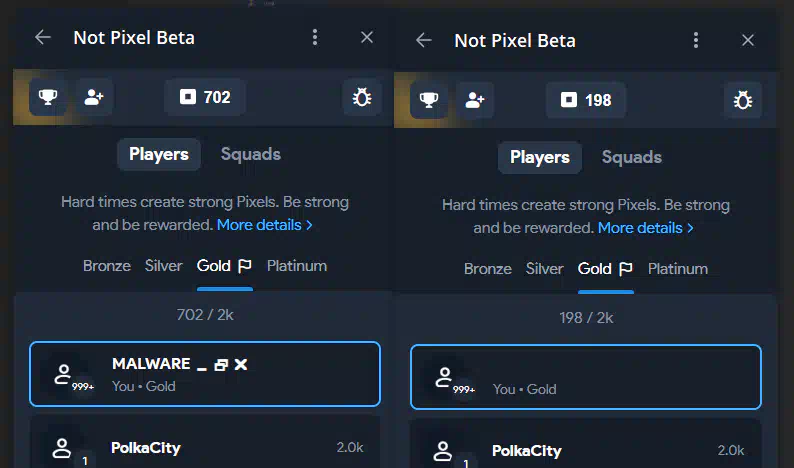Viewport: 794px width, 468px height.
Task: Open the bug report icon in left panel
Action: coord(362,97)
